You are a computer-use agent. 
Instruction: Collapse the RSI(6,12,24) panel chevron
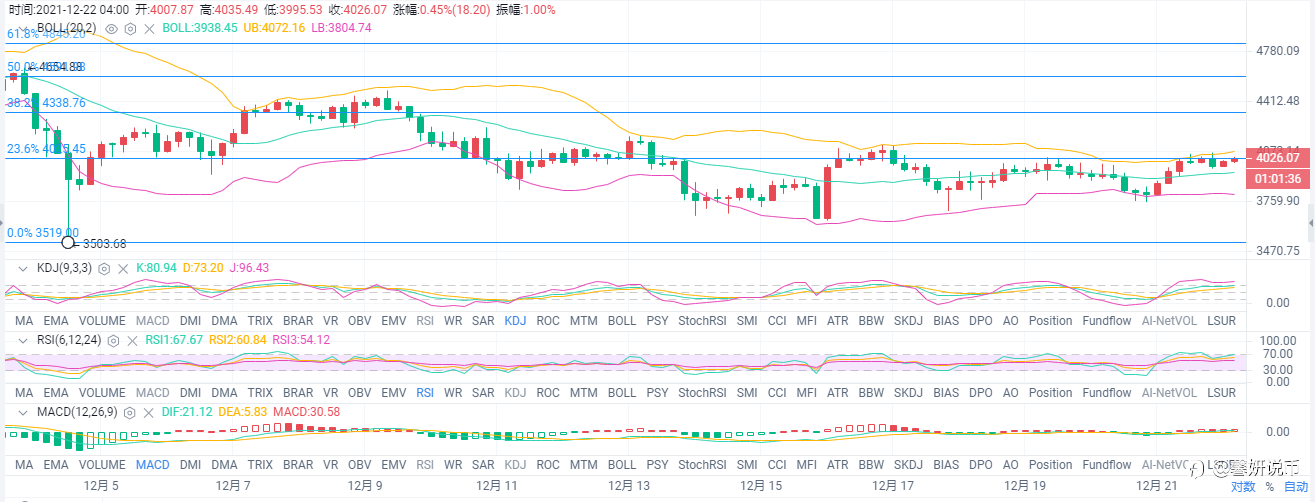click(25, 340)
